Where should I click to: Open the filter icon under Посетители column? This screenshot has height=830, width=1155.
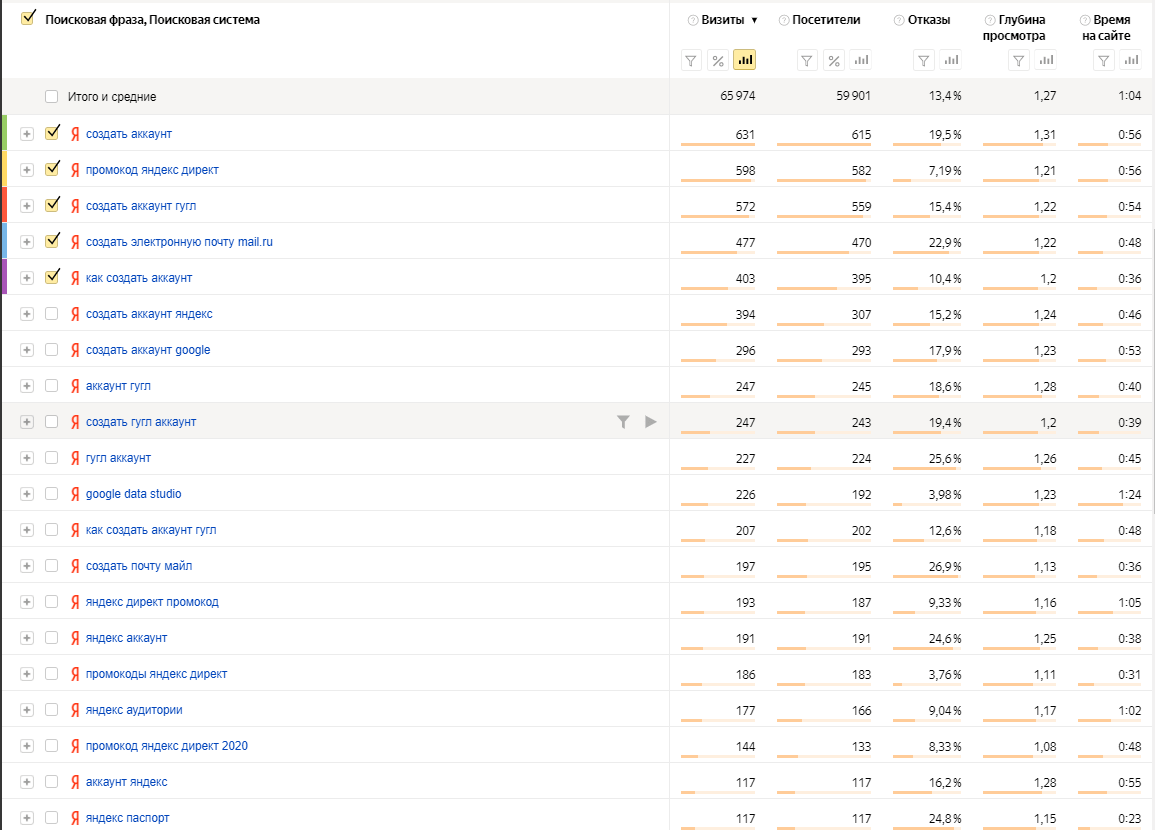[807, 60]
